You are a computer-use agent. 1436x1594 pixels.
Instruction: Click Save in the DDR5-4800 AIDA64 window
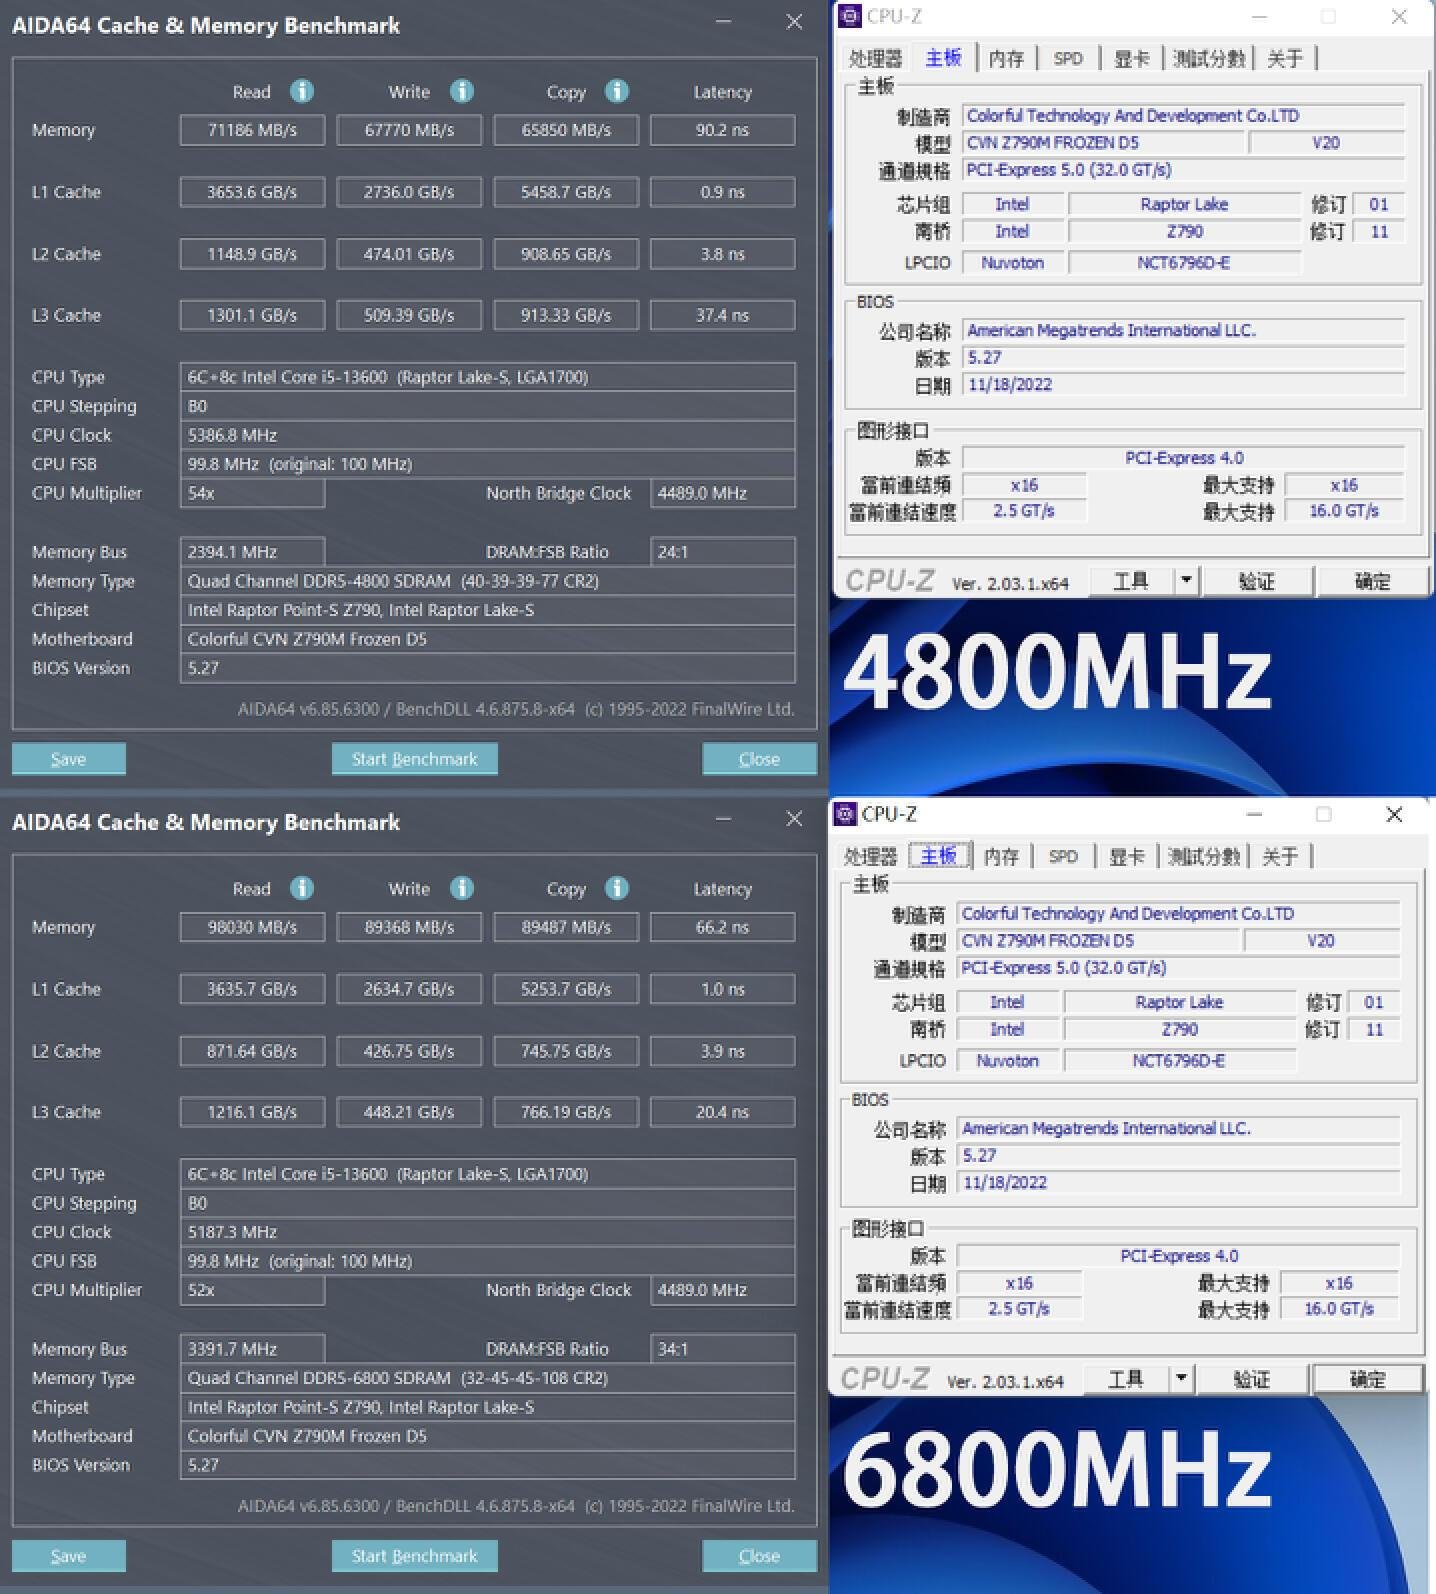(x=69, y=759)
